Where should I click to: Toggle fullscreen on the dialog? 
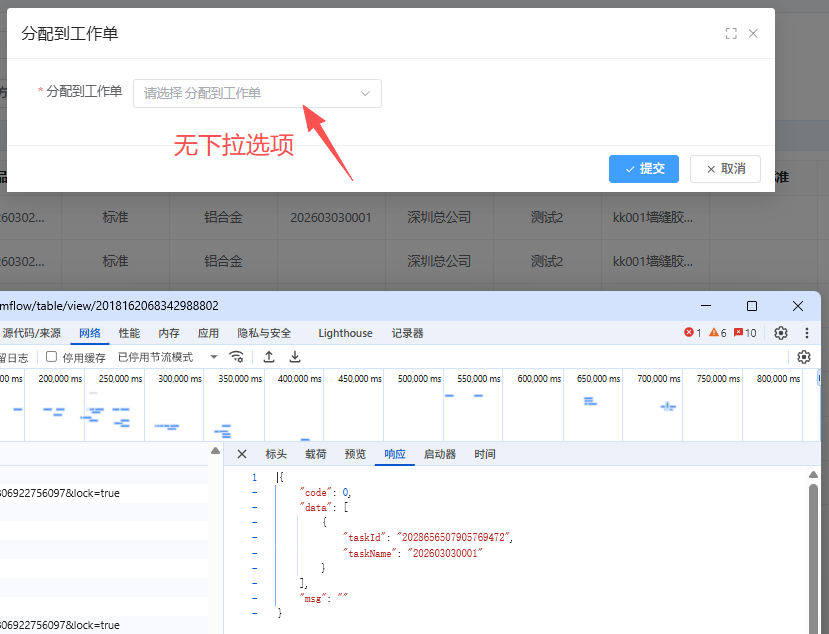click(731, 33)
